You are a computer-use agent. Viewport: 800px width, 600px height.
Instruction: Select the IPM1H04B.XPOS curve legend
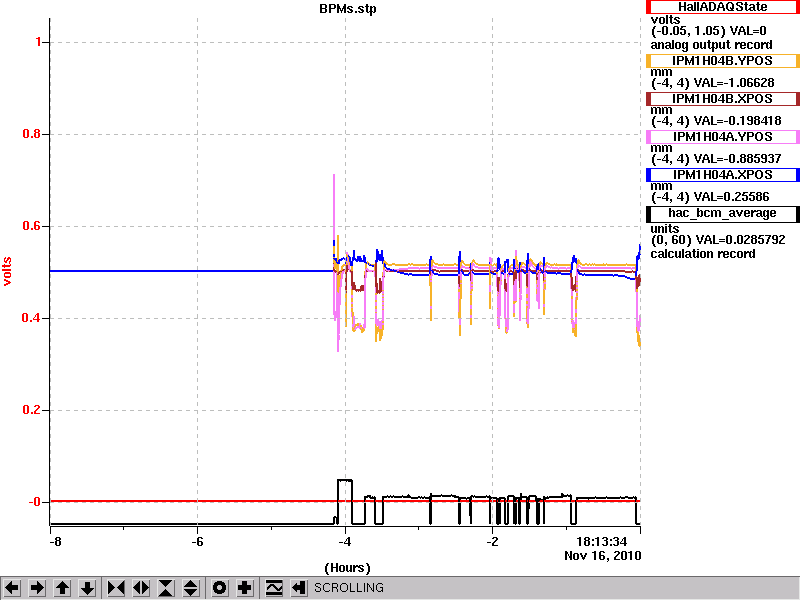(x=722, y=99)
